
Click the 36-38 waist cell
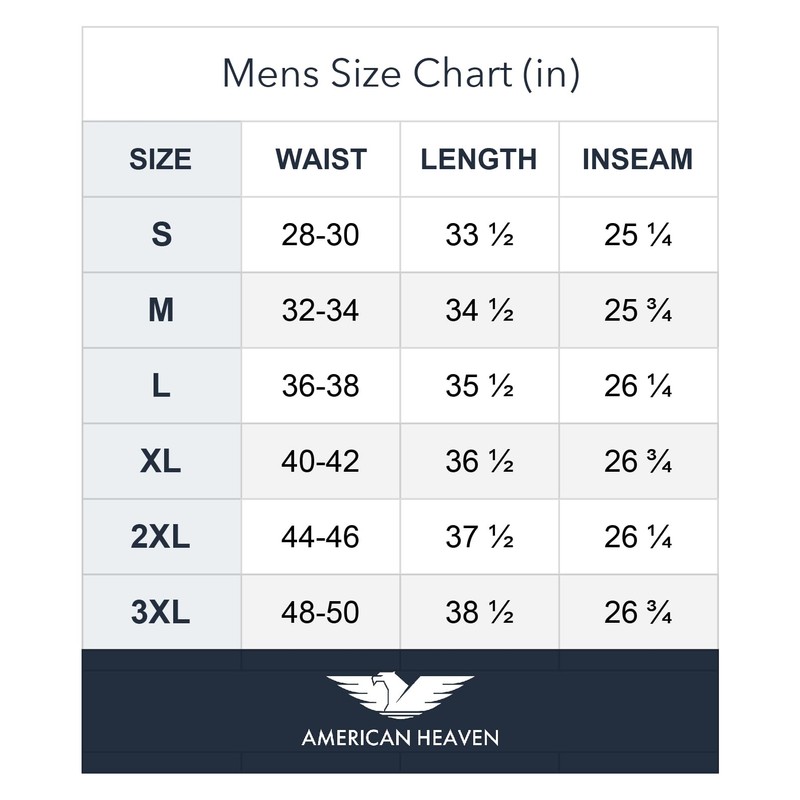click(321, 386)
